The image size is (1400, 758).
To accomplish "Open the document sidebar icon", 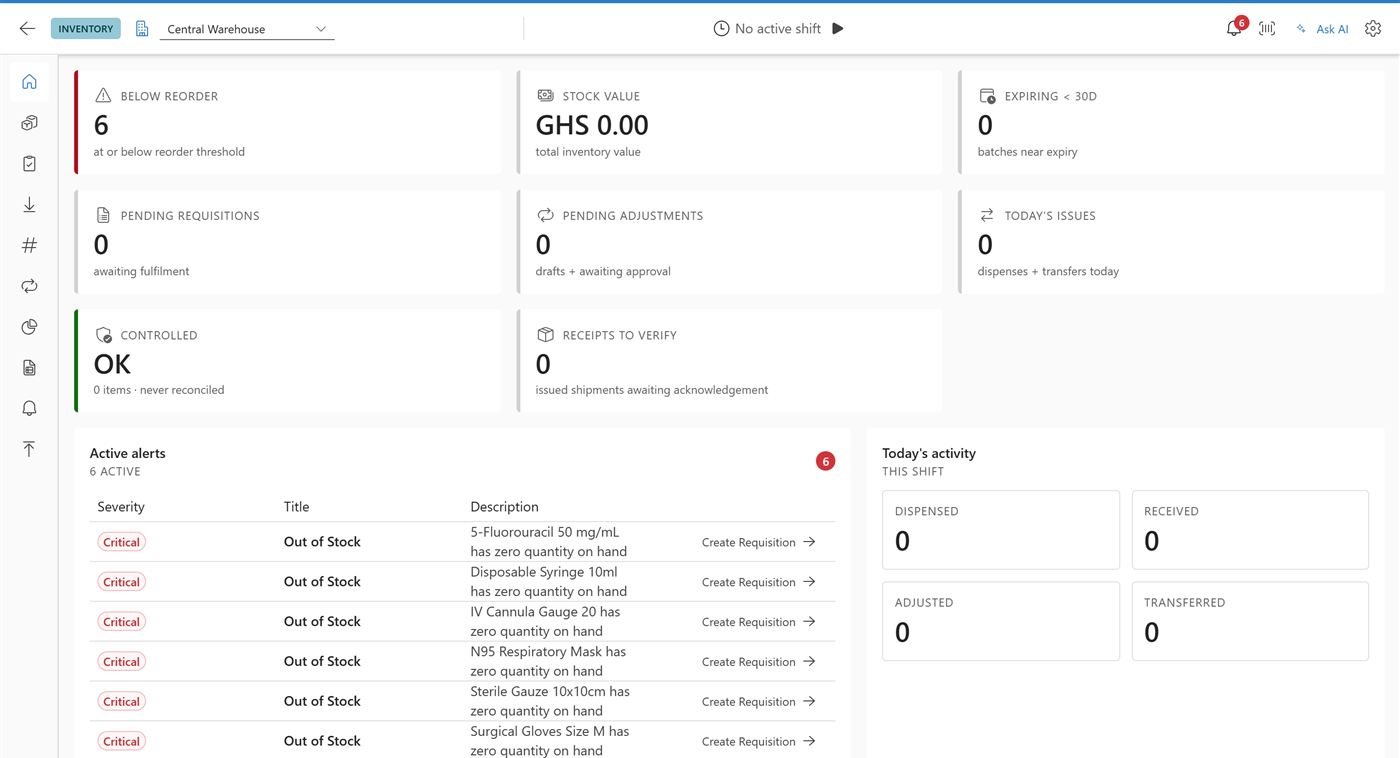I will tap(29, 368).
